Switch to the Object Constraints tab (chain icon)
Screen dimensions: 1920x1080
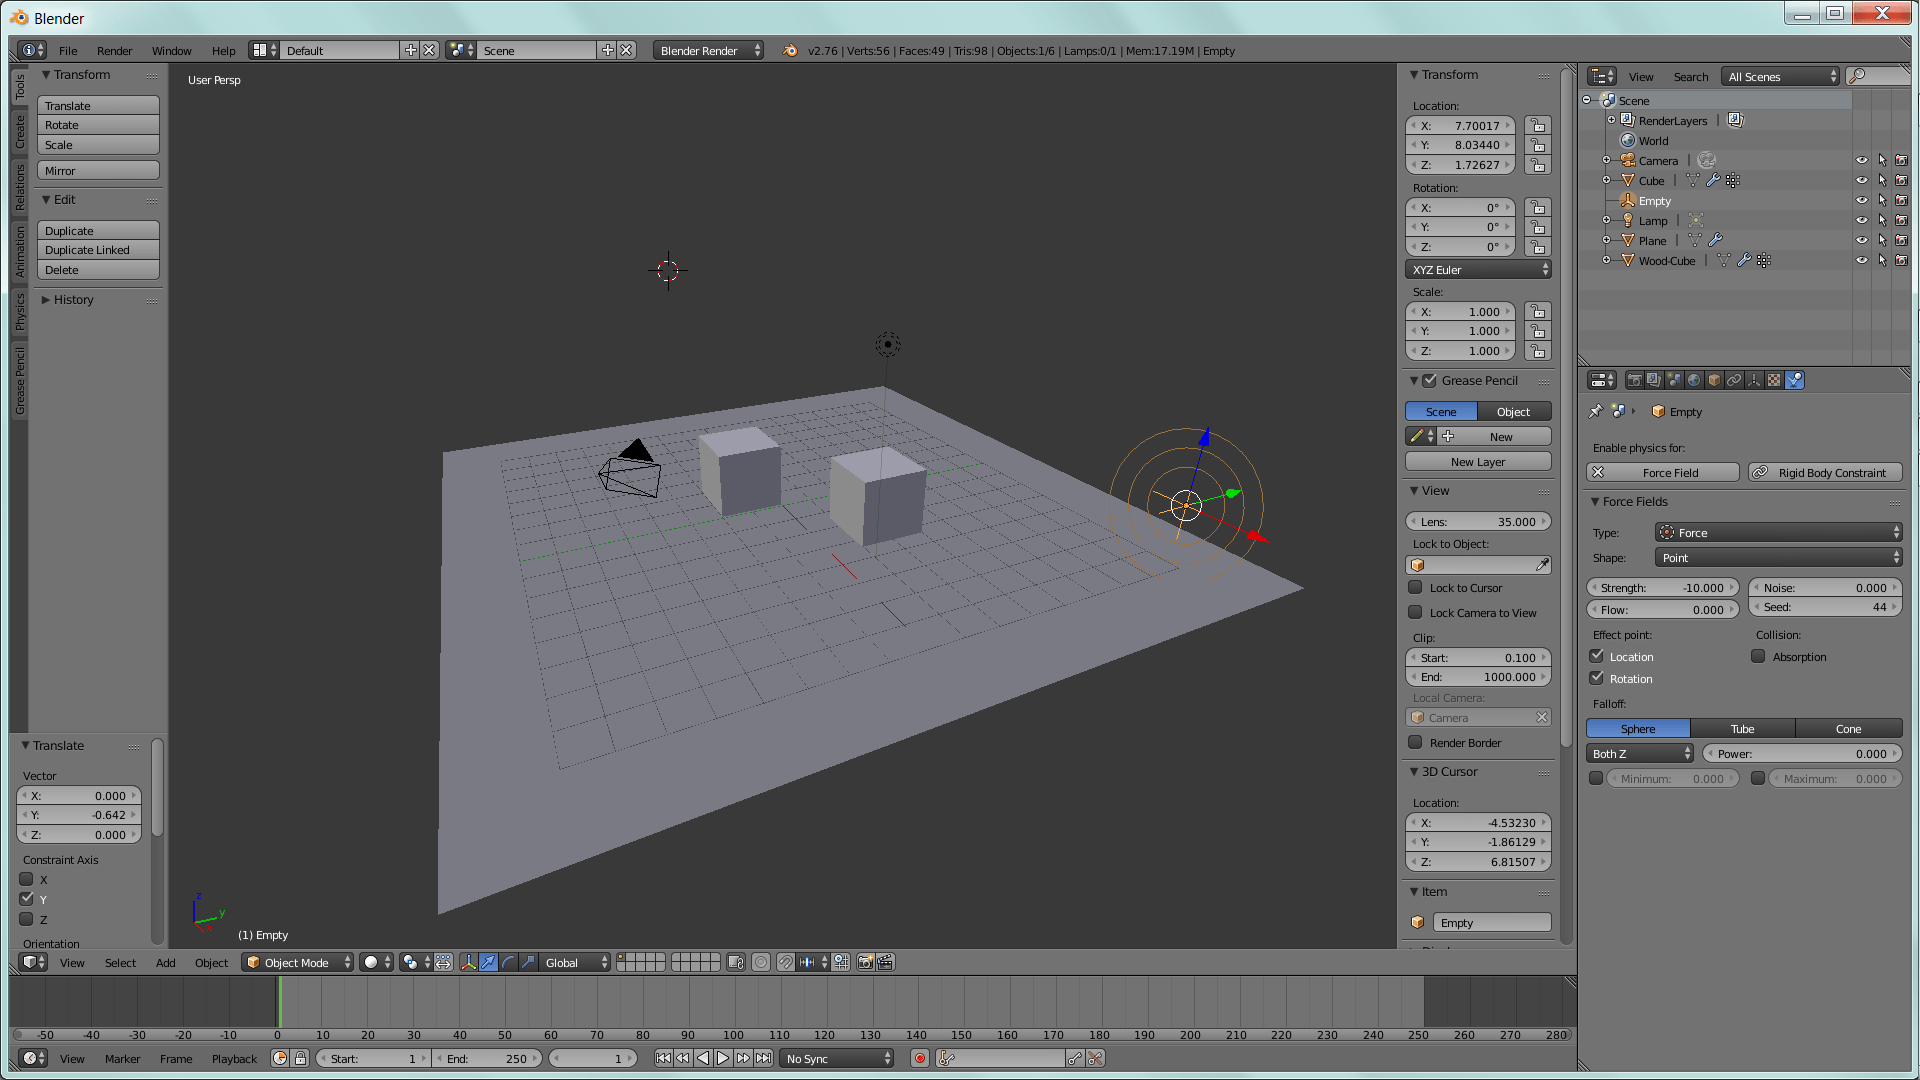point(1735,380)
